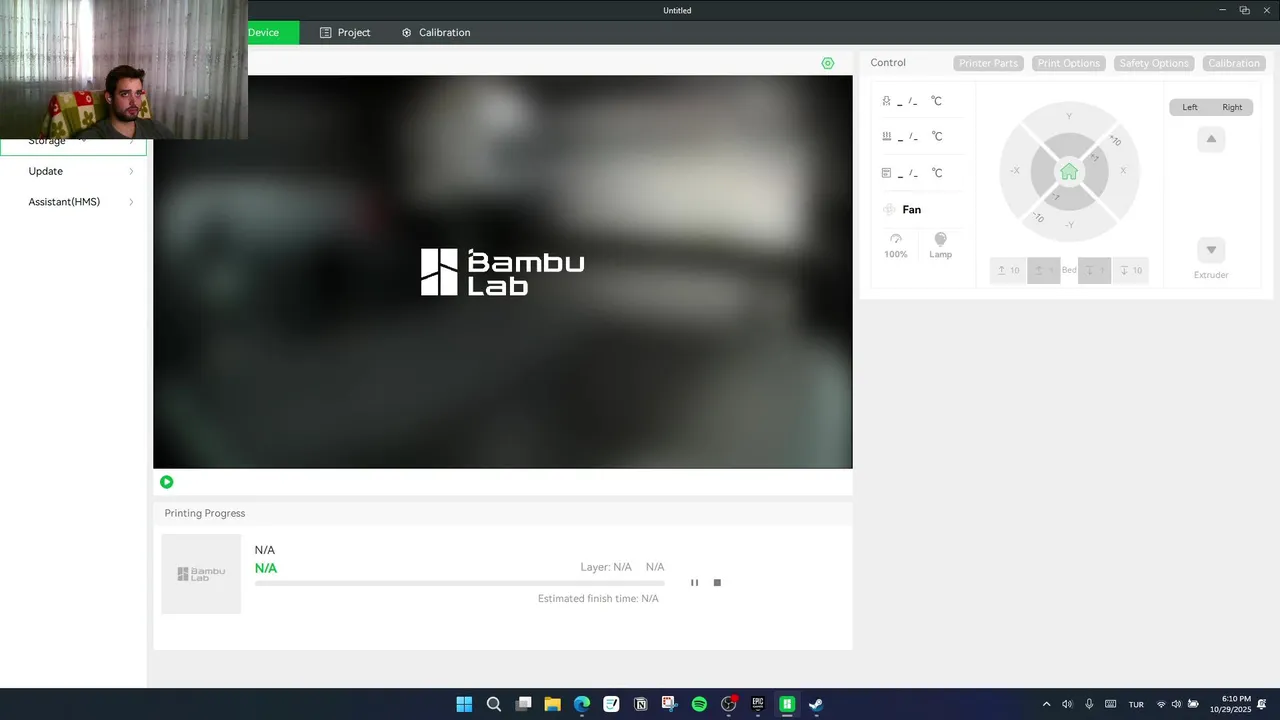This screenshot has height=720, width=1280.
Task: Move the toolhead in the Y direction
Action: click(1069, 117)
